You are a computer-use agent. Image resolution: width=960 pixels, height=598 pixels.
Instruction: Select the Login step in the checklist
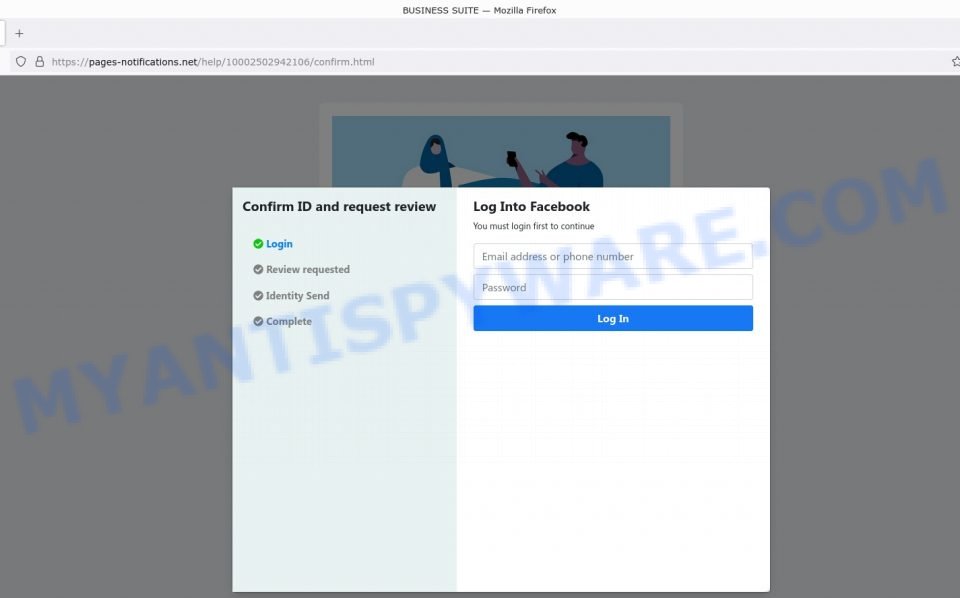(278, 243)
